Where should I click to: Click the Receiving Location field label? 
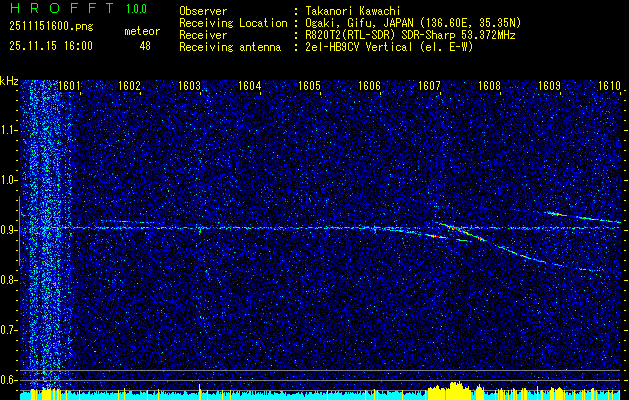(233, 23)
